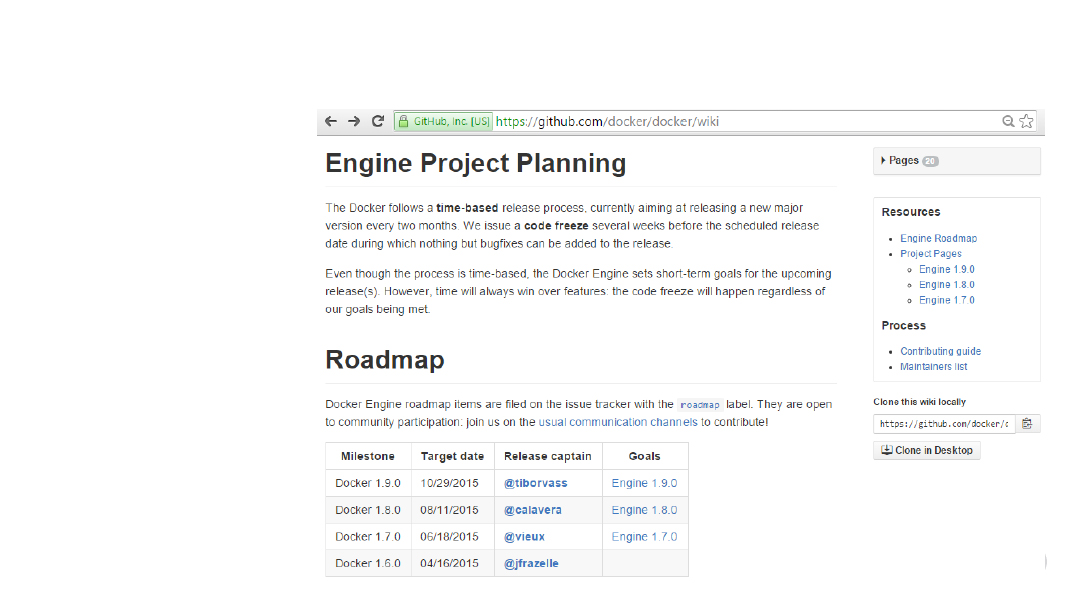Click the Target date column header
This screenshot has width=1068, height=600.
(x=452, y=456)
